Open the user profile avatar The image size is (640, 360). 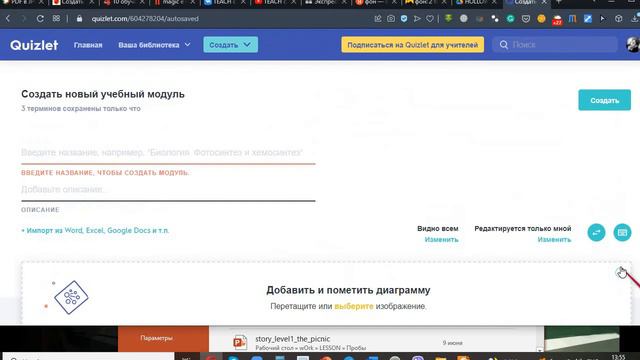[x=633, y=45]
